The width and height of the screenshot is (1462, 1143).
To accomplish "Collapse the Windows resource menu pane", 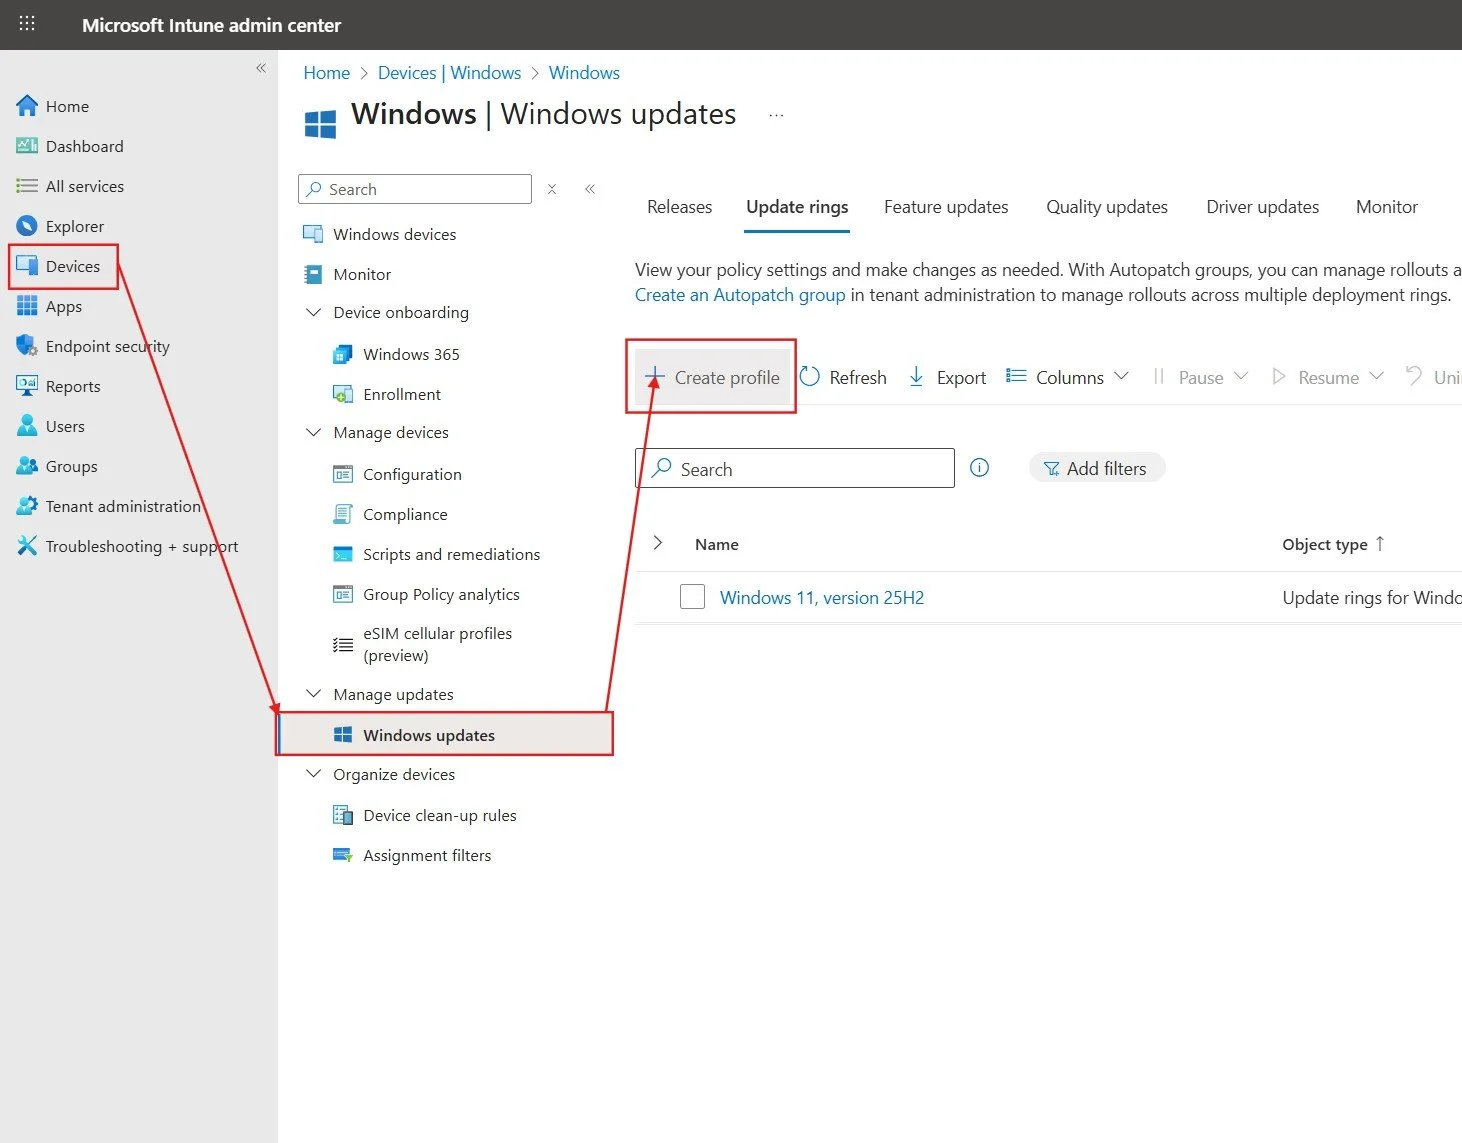I will (x=590, y=188).
